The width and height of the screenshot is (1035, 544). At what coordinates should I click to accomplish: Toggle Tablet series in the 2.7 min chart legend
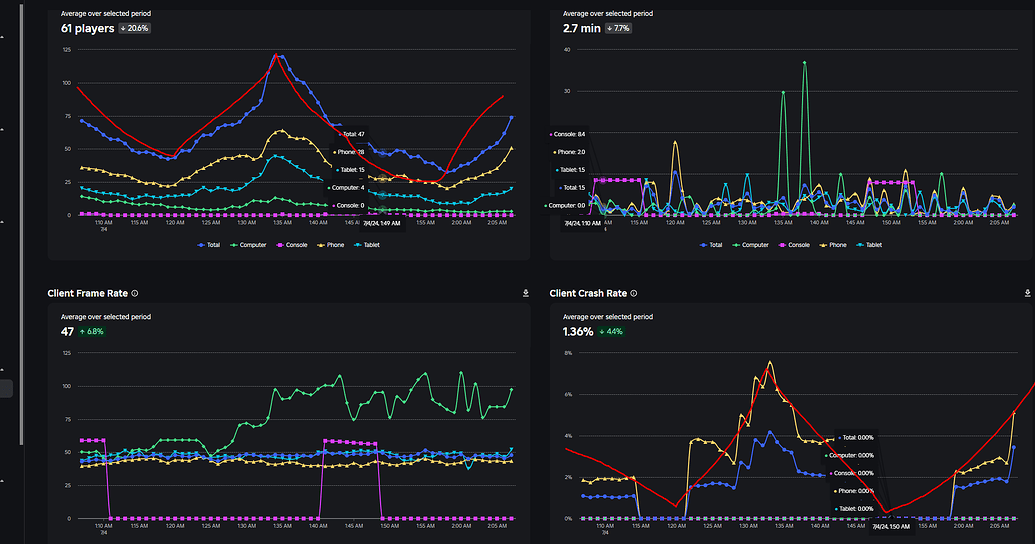tap(869, 245)
